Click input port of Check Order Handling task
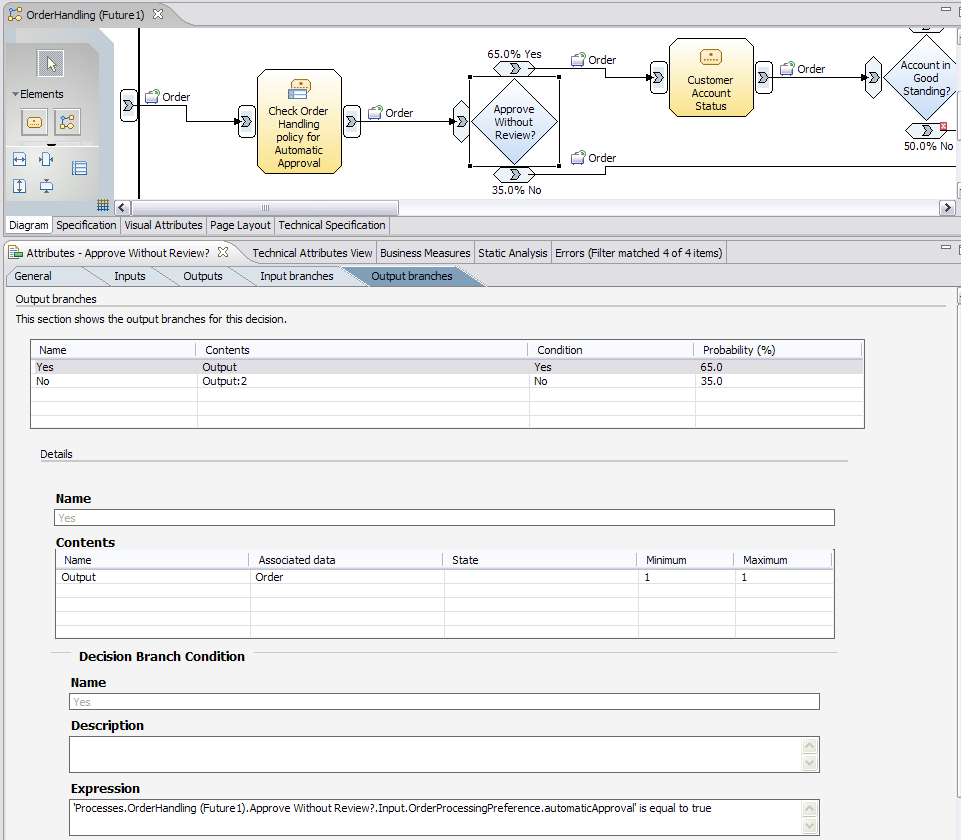The image size is (961, 840). pos(246,121)
